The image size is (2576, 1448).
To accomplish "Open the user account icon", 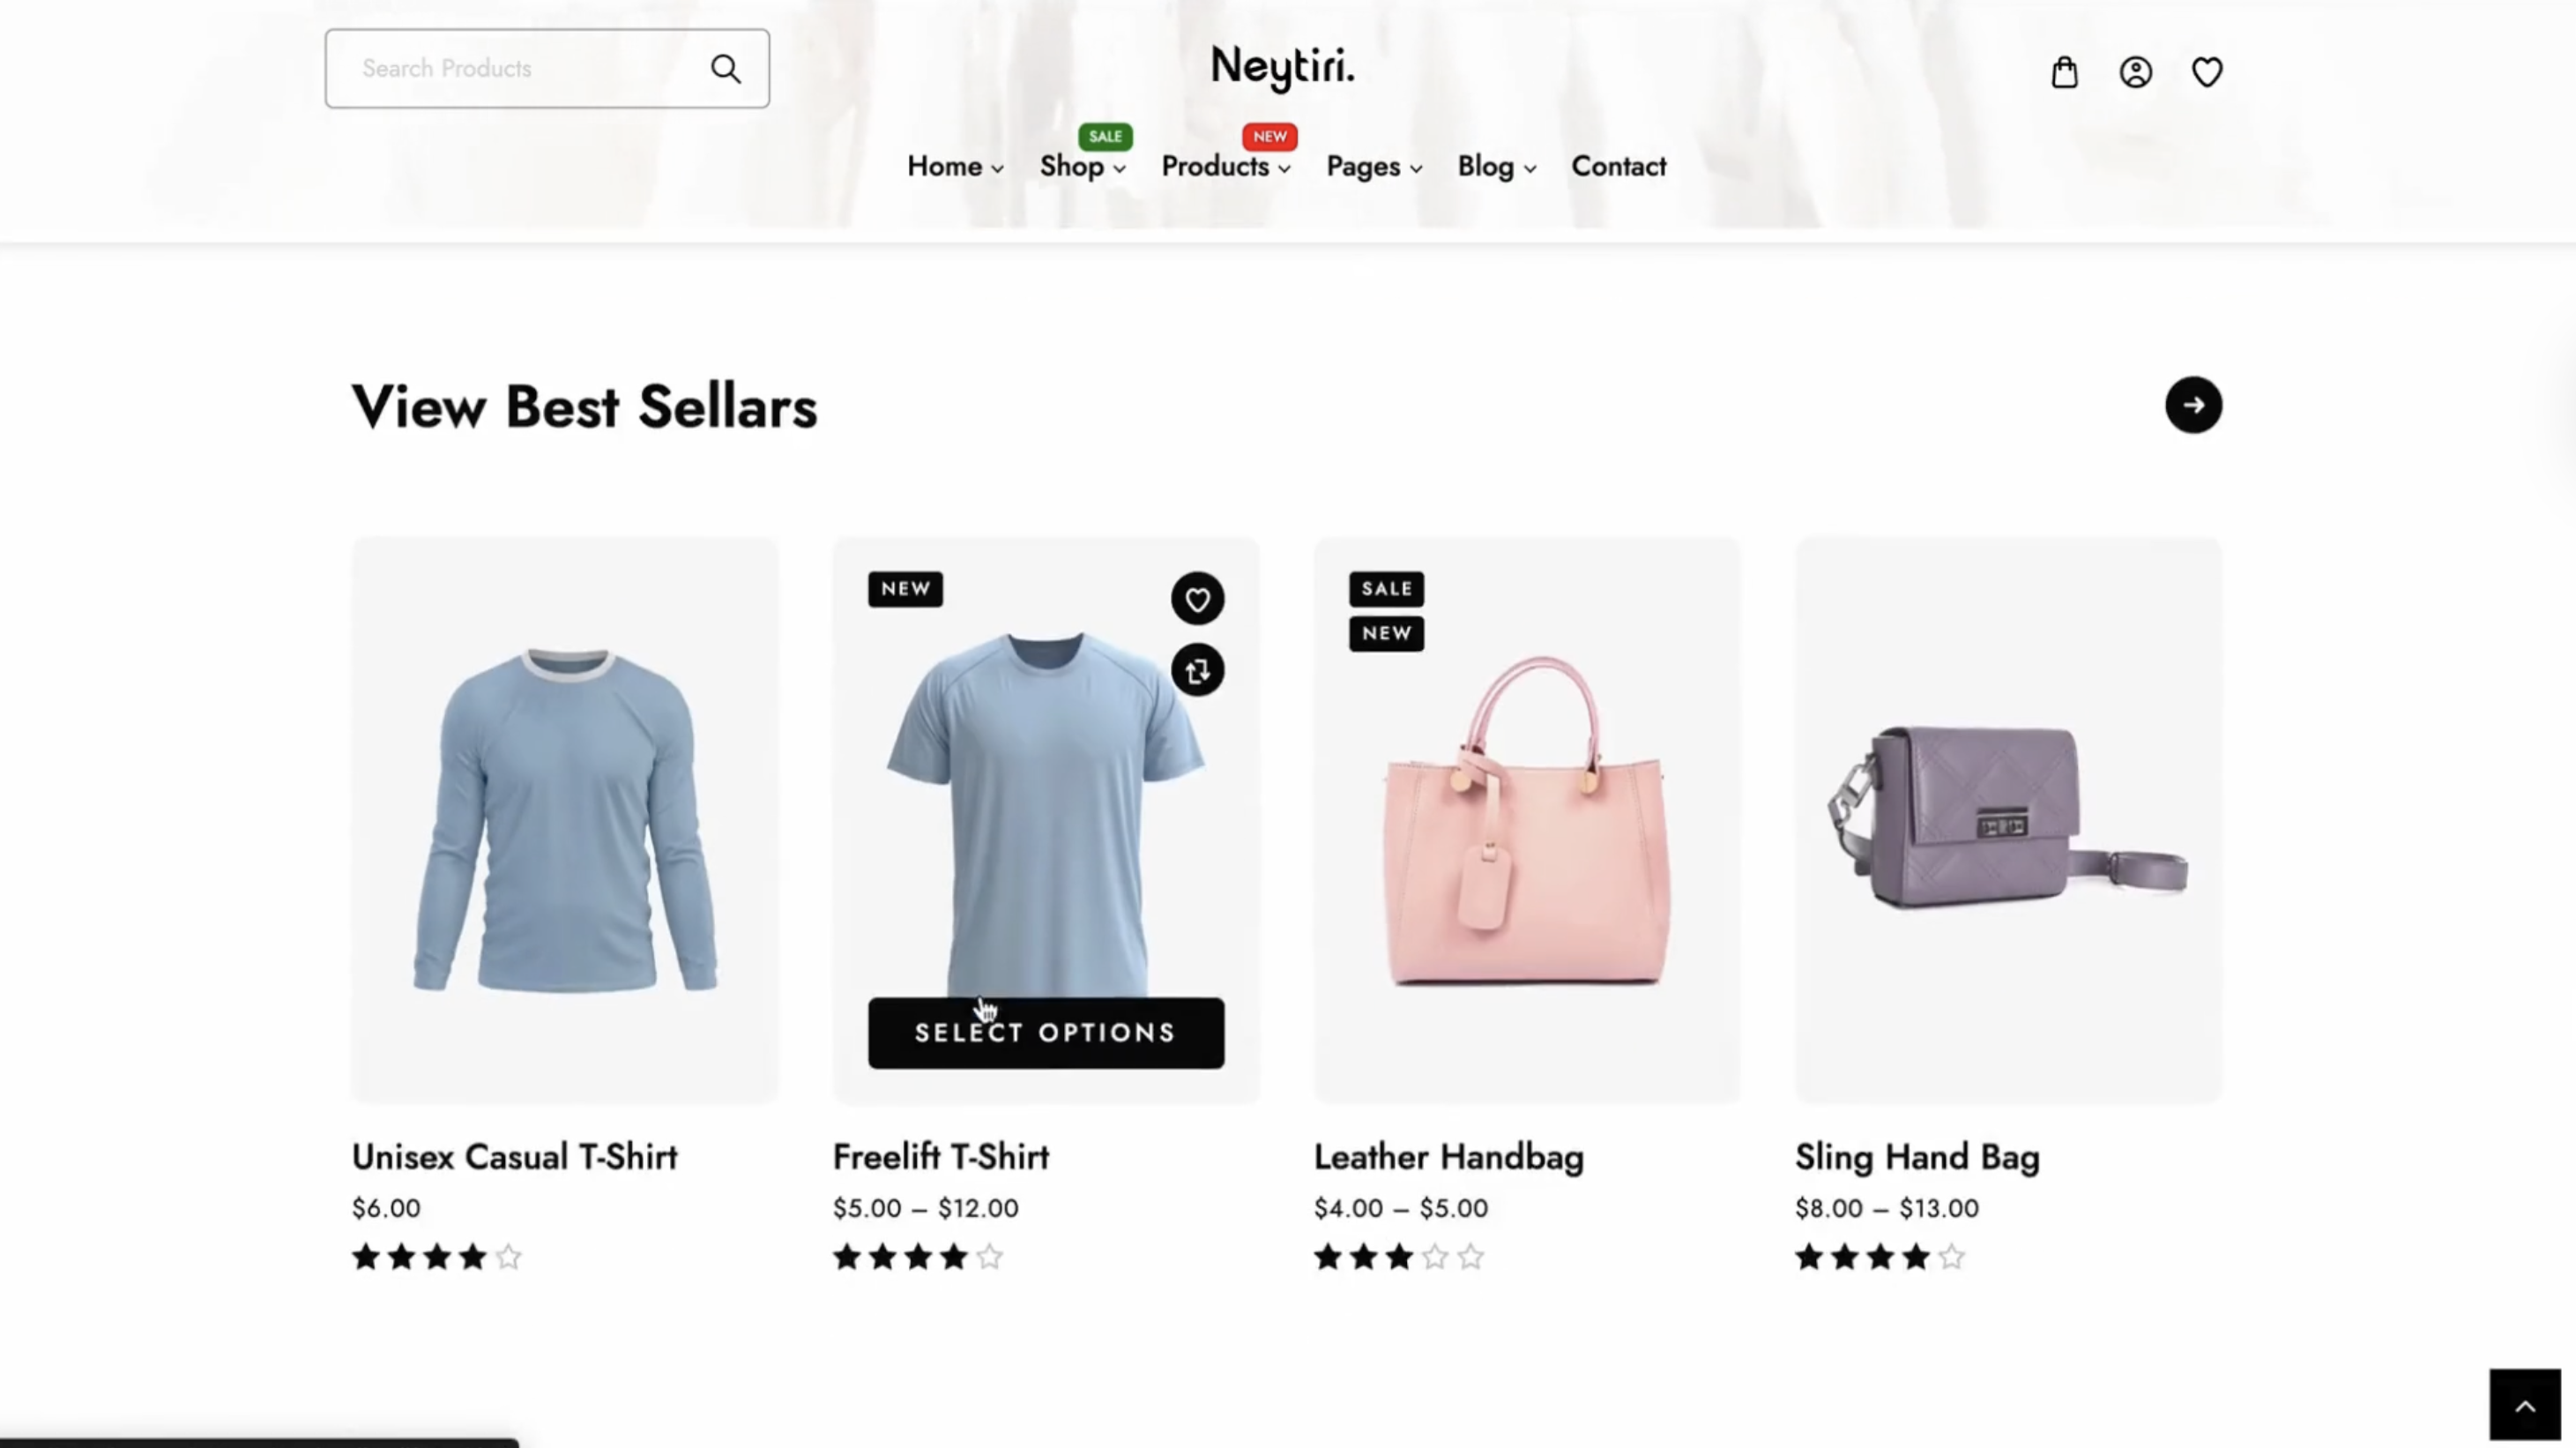I will (x=2135, y=72).
